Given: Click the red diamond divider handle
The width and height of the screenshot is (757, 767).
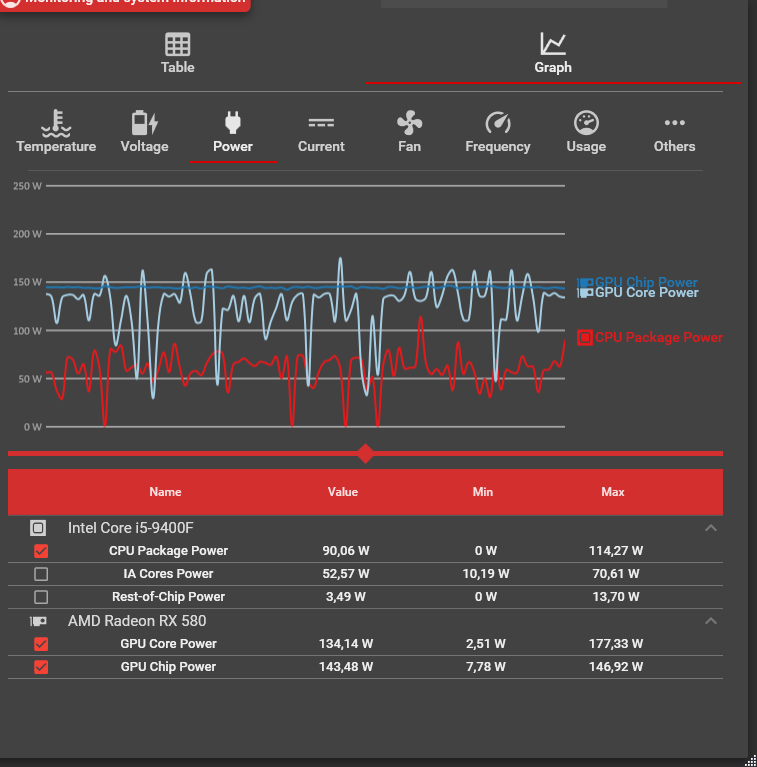Looking at the screenshot, I should point(365,453).
